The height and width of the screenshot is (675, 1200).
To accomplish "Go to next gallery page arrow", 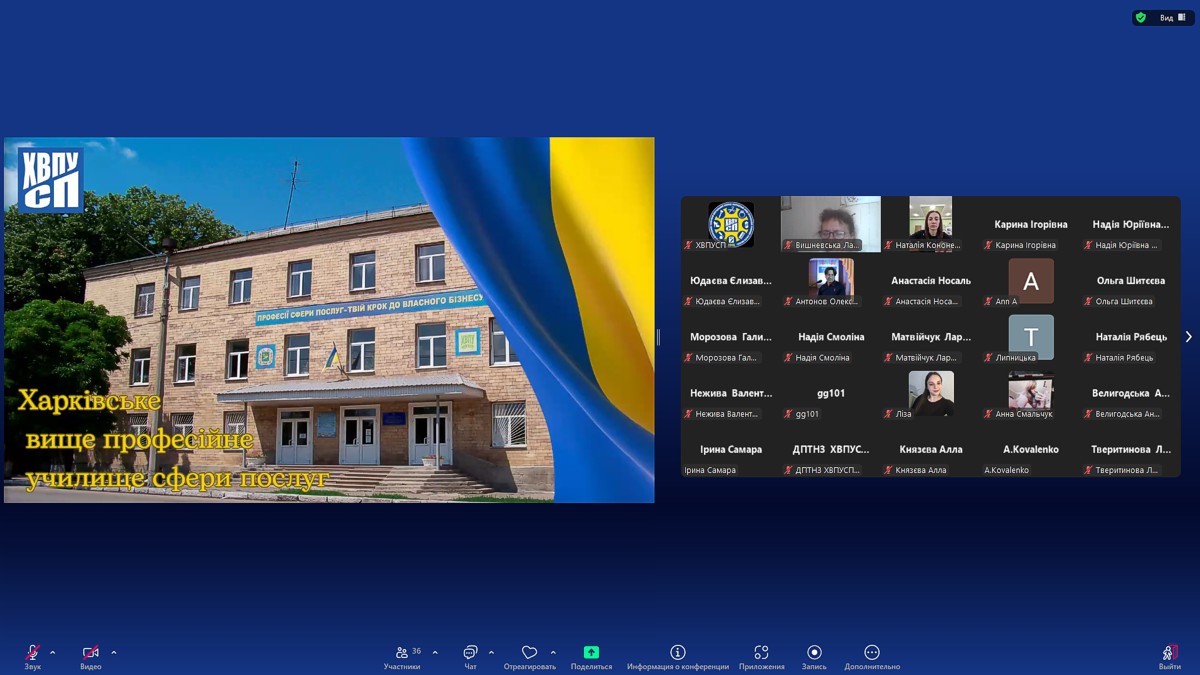I will (x=1188, y=337).
